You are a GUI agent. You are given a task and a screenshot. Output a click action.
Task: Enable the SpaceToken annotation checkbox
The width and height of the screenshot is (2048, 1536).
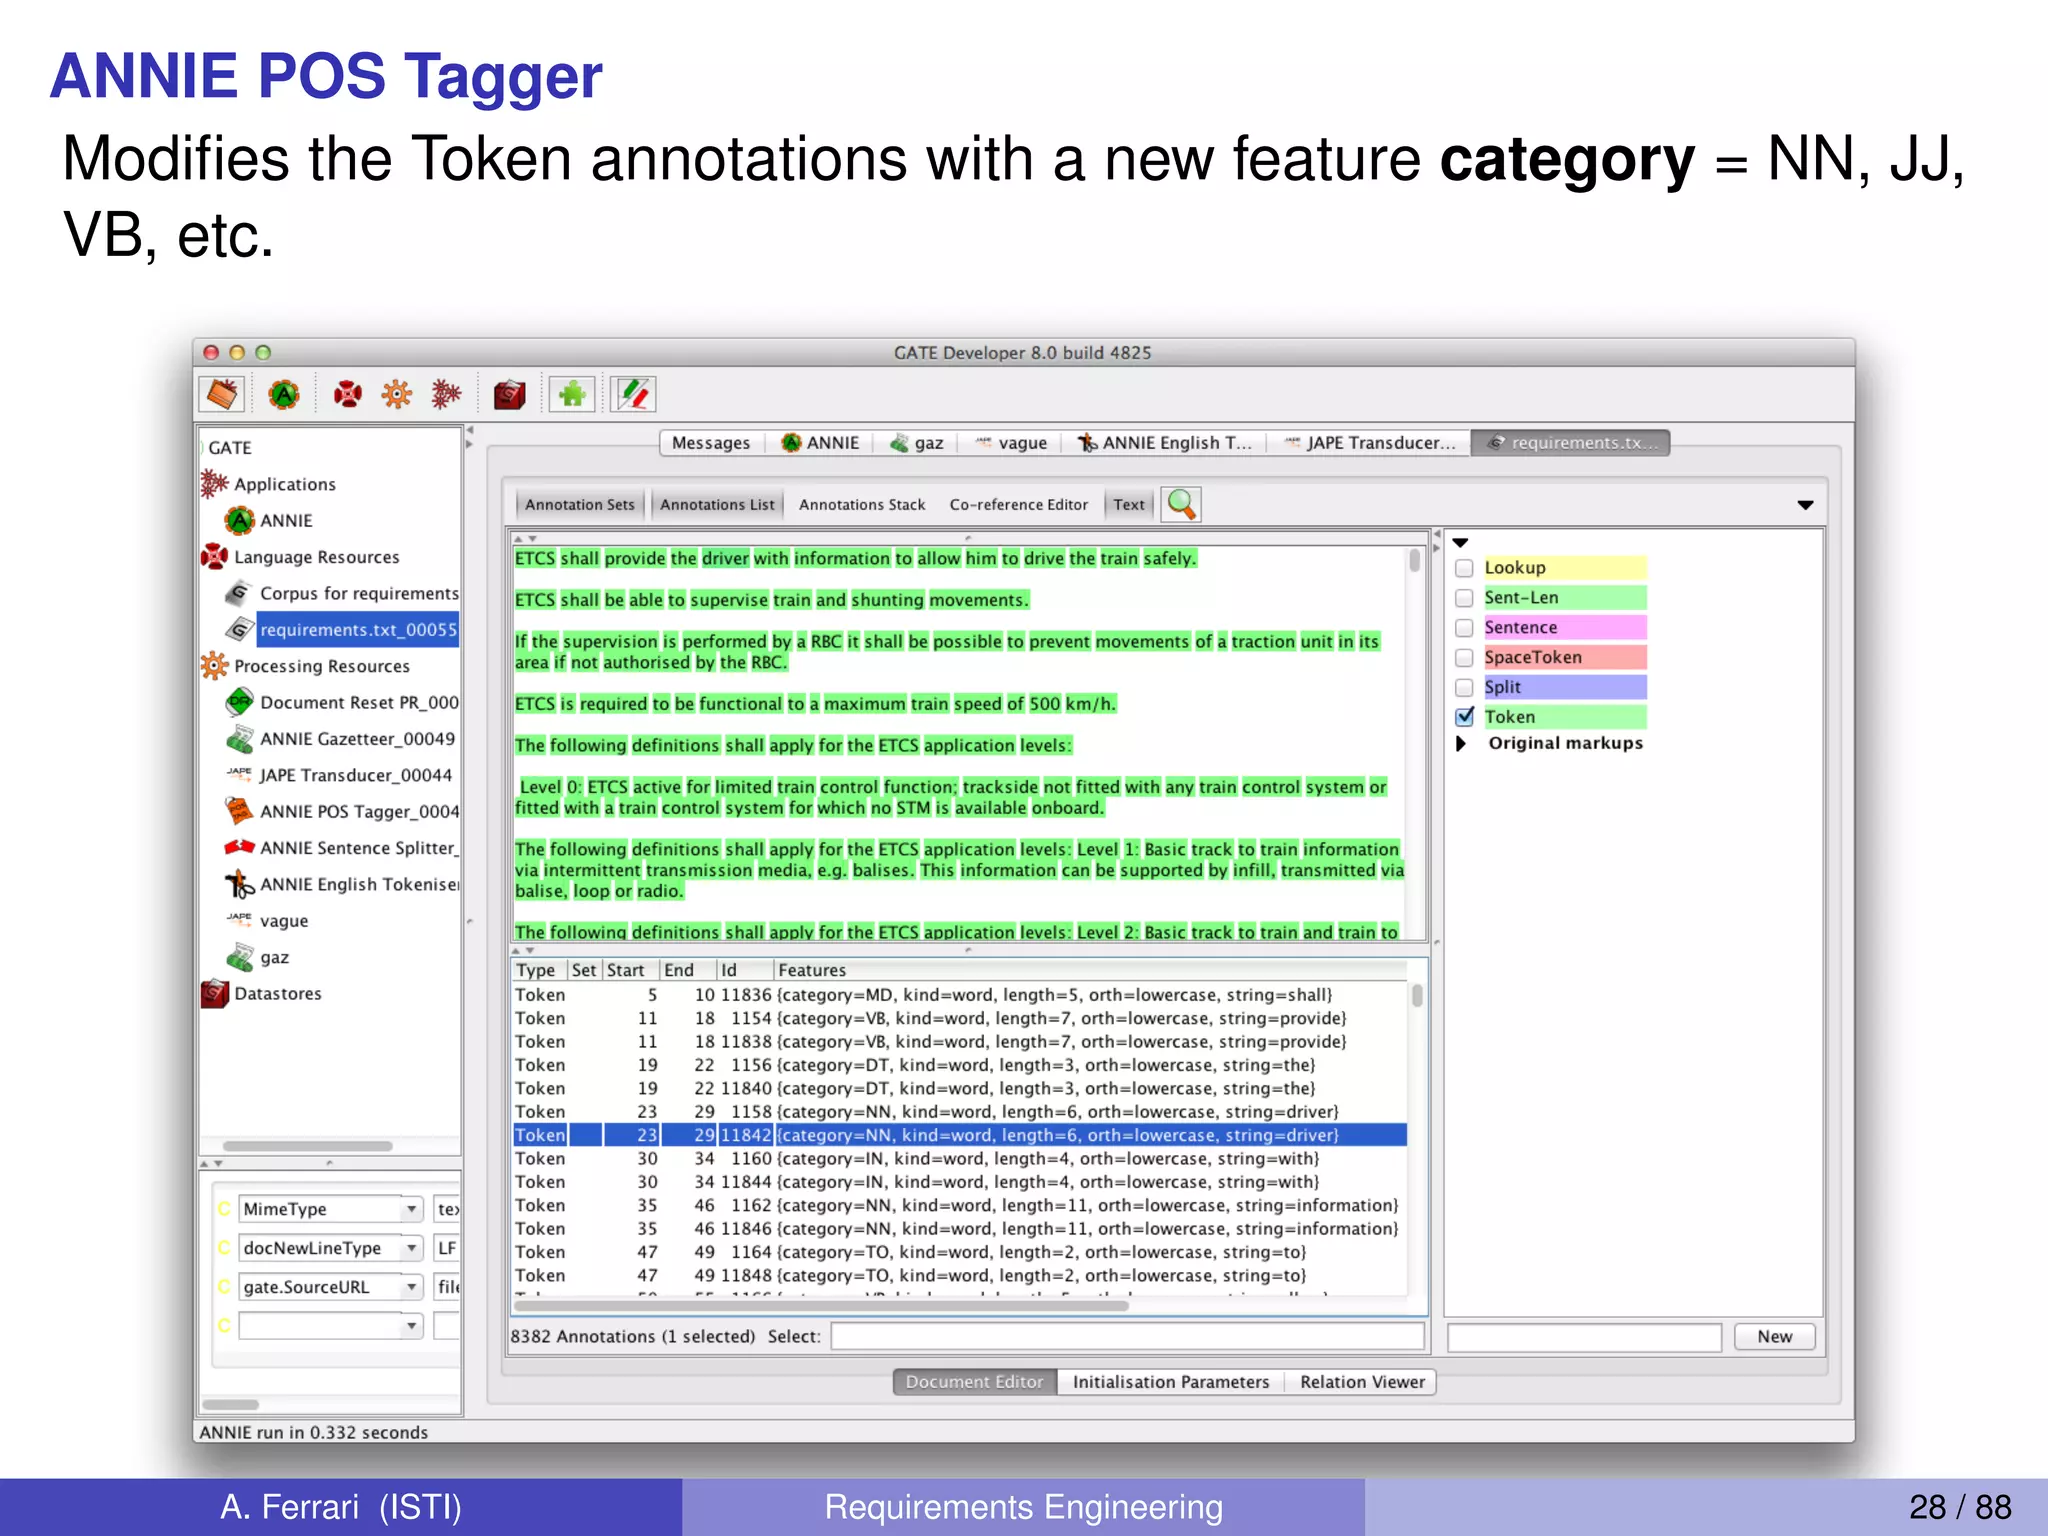(1464, 658)
